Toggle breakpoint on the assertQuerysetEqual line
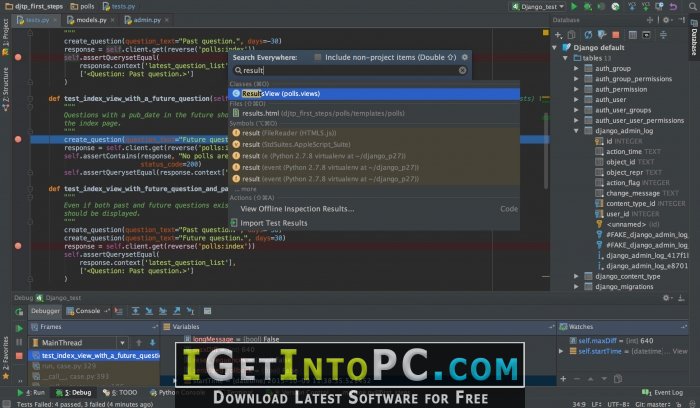Screen dimensions: 700x408 coord(18,57)
